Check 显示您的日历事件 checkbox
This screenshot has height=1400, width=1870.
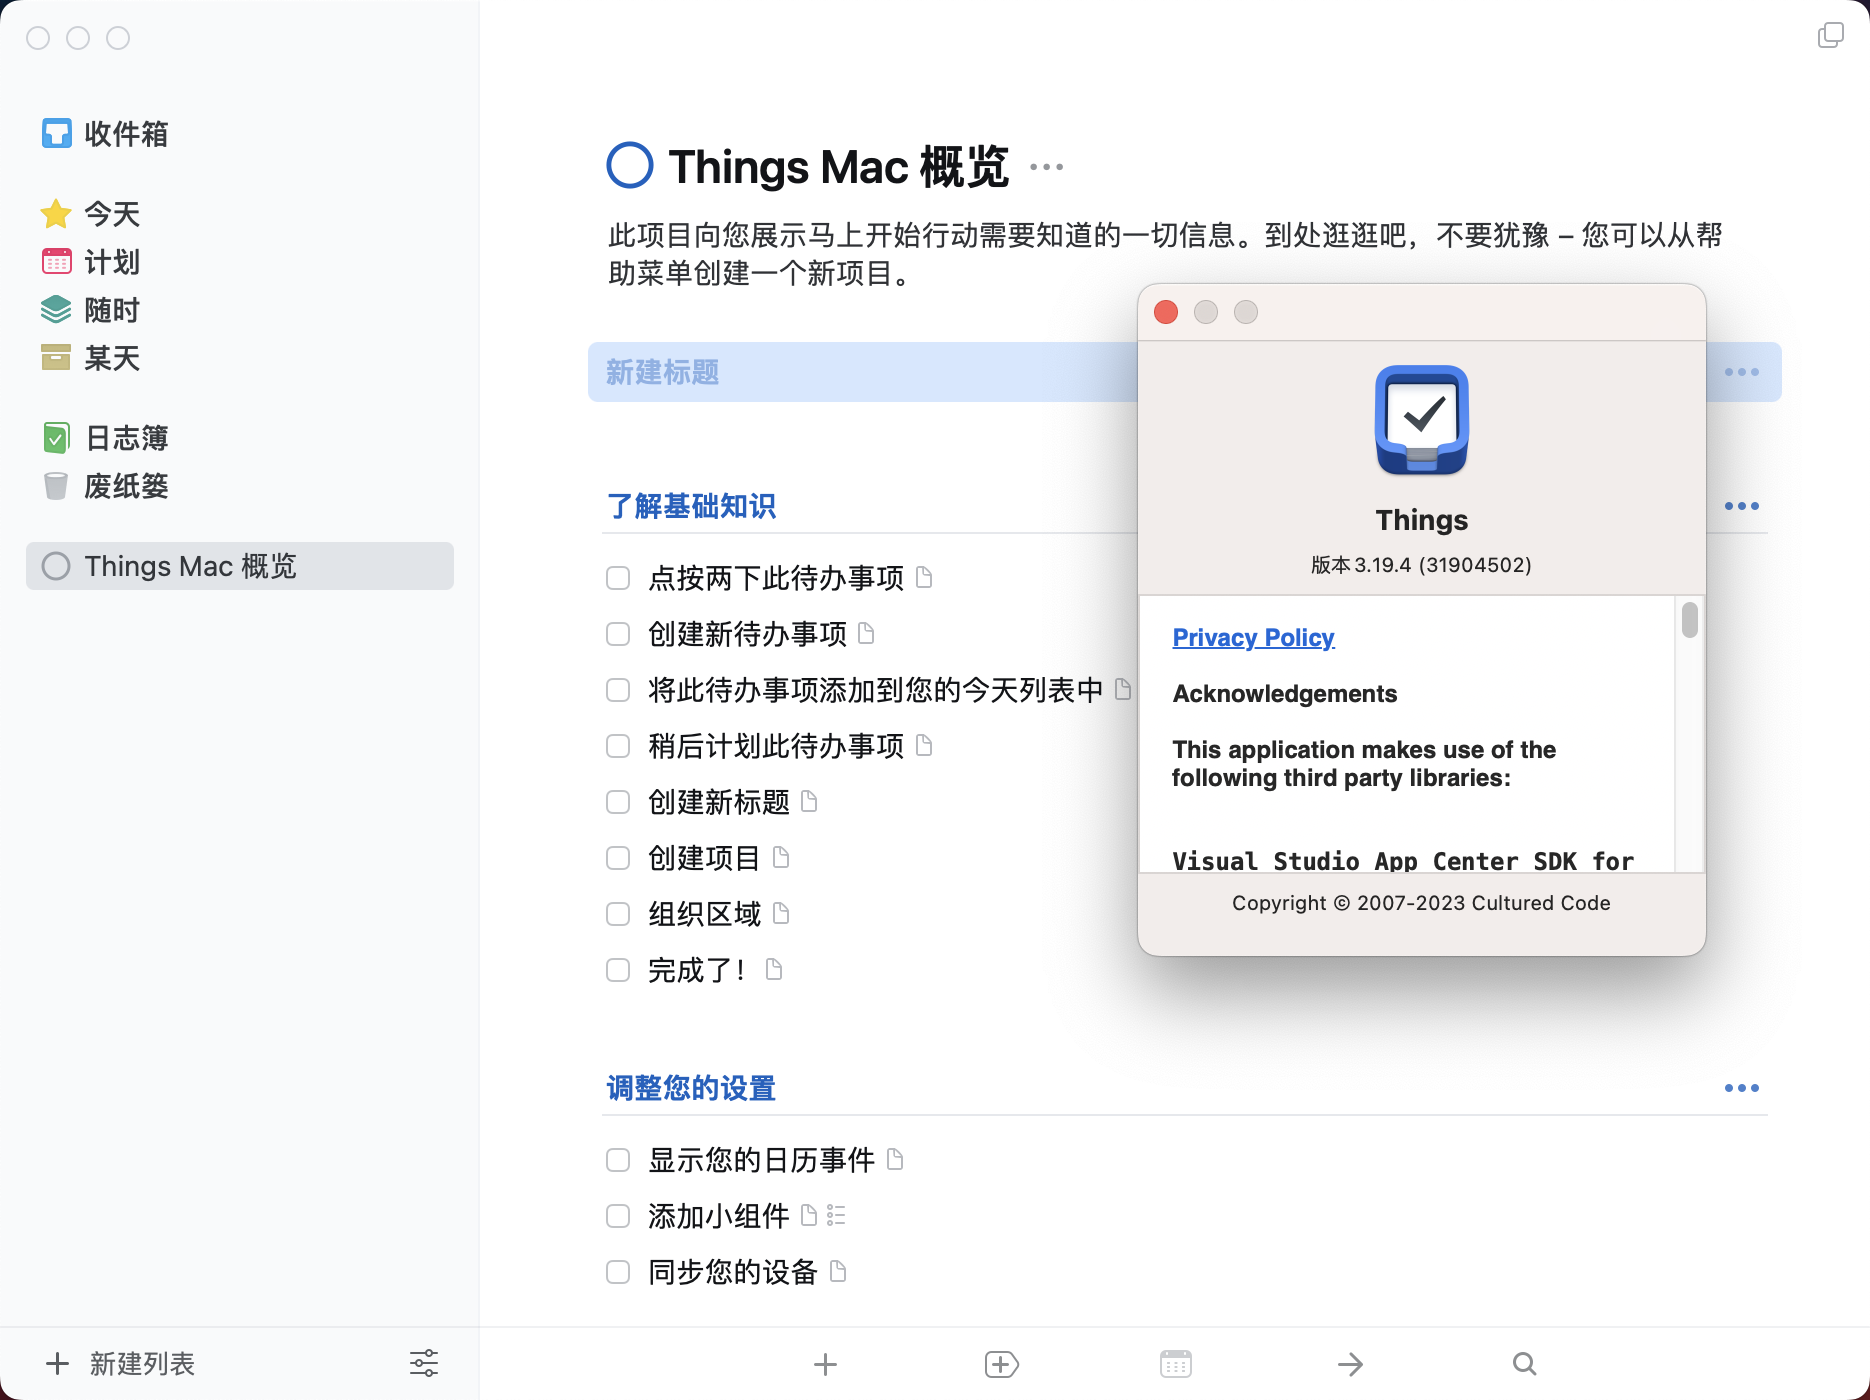coord(618,1160)
